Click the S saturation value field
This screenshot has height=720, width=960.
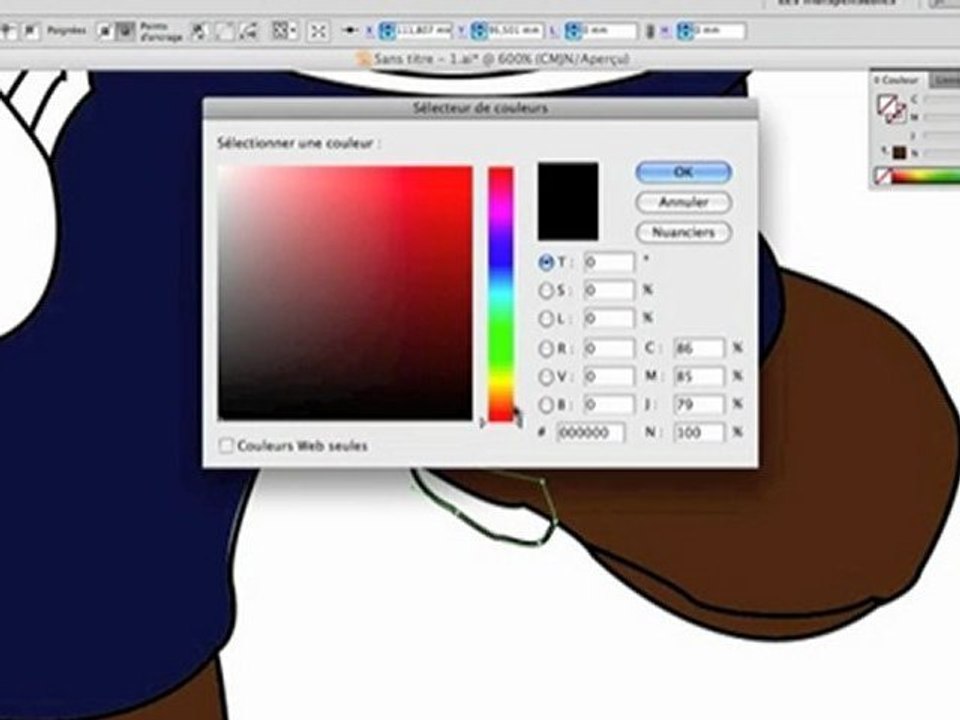point(609,290)
